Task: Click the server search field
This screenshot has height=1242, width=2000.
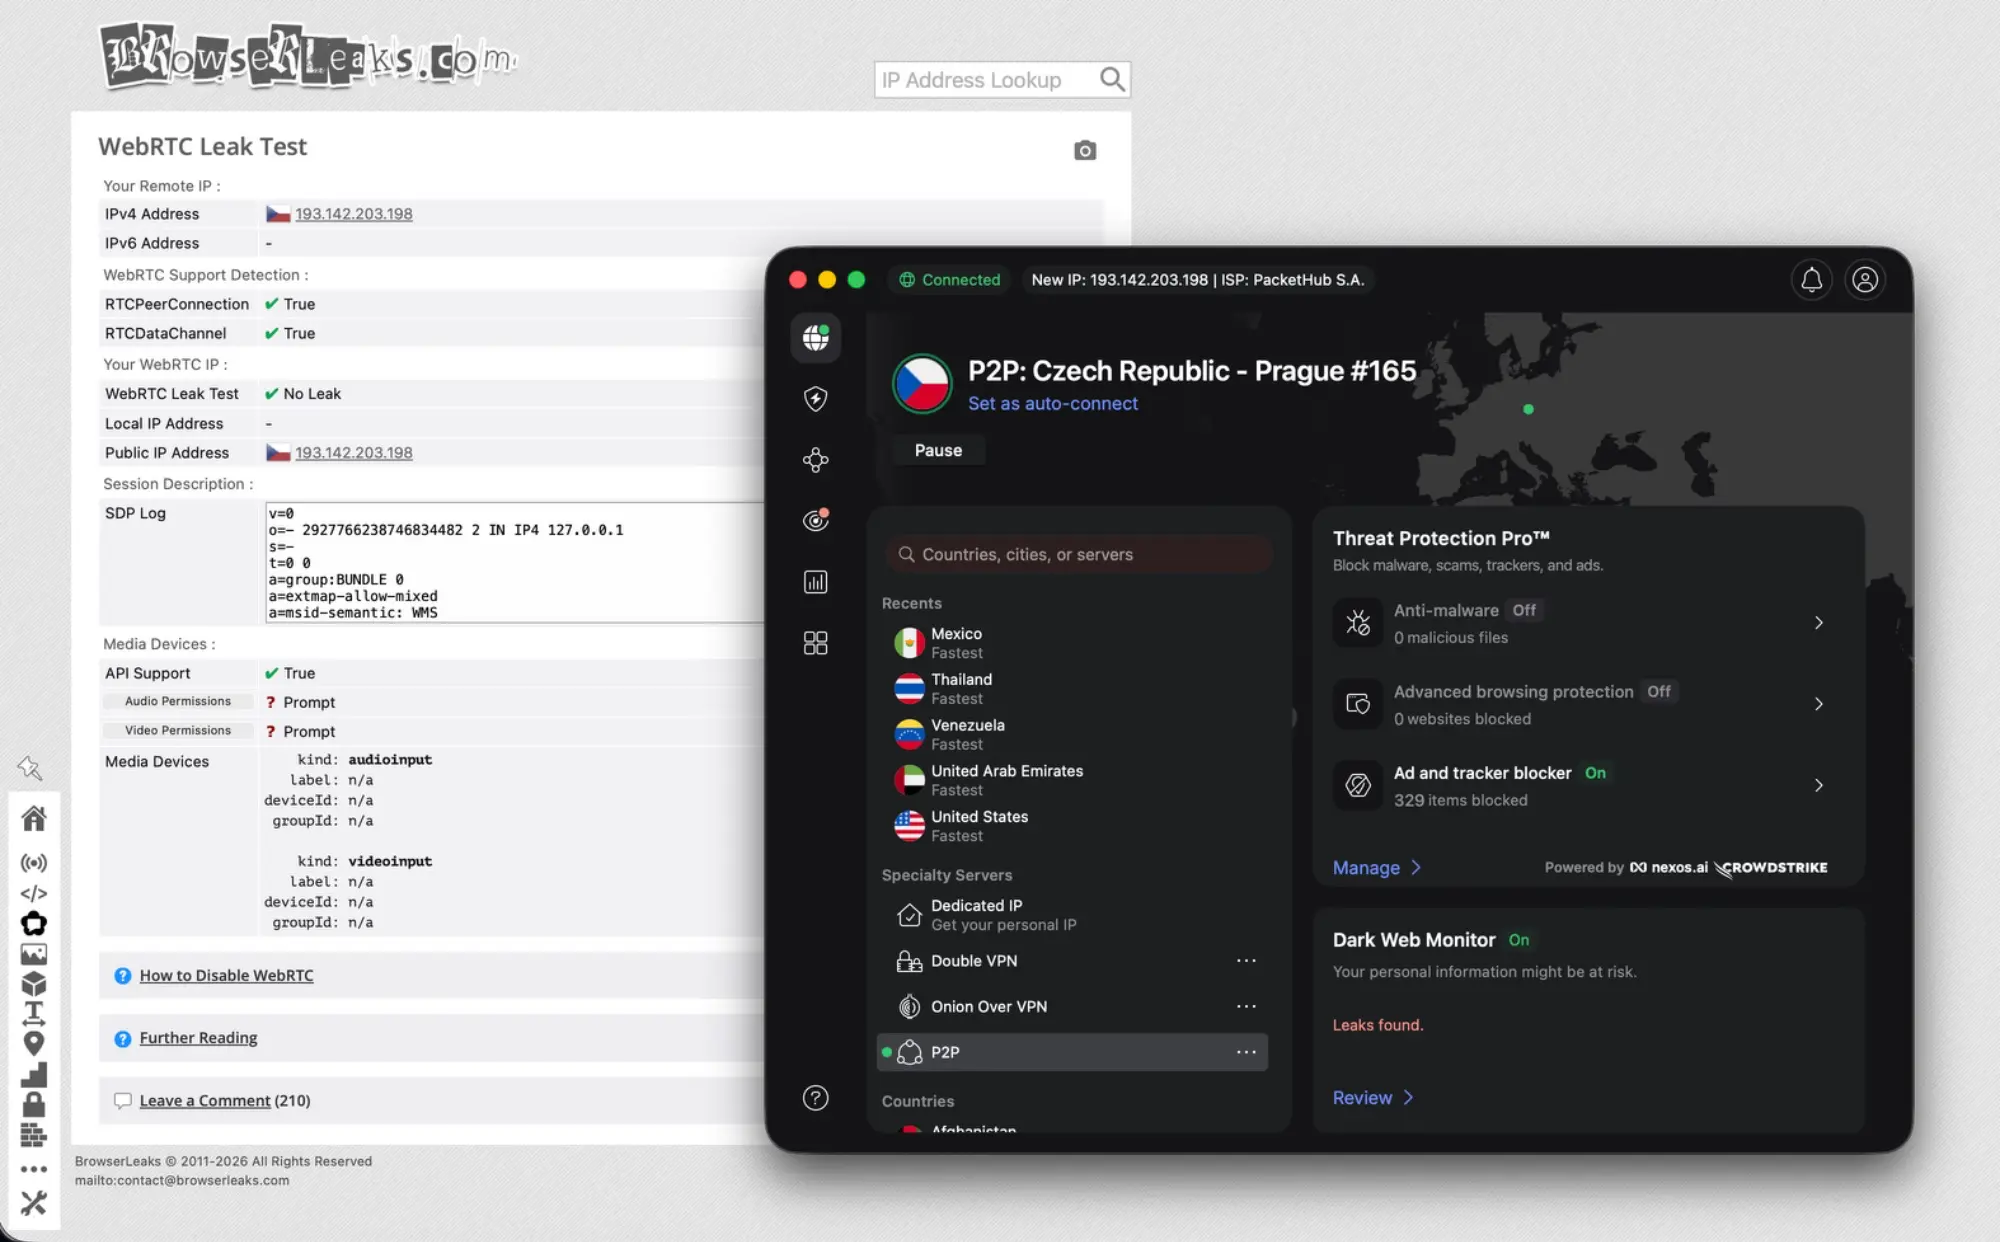Action: [1078, 553]
